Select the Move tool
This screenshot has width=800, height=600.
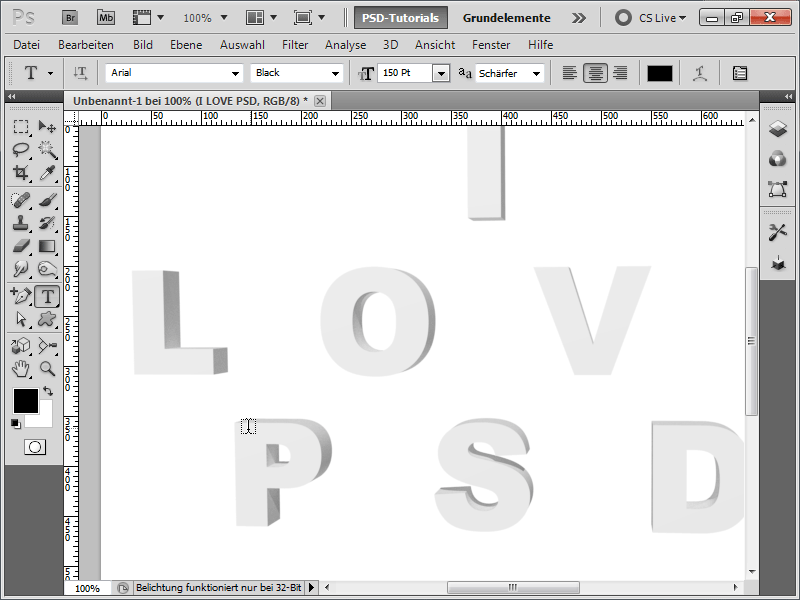pyautogui.click(x=47, y=126)
